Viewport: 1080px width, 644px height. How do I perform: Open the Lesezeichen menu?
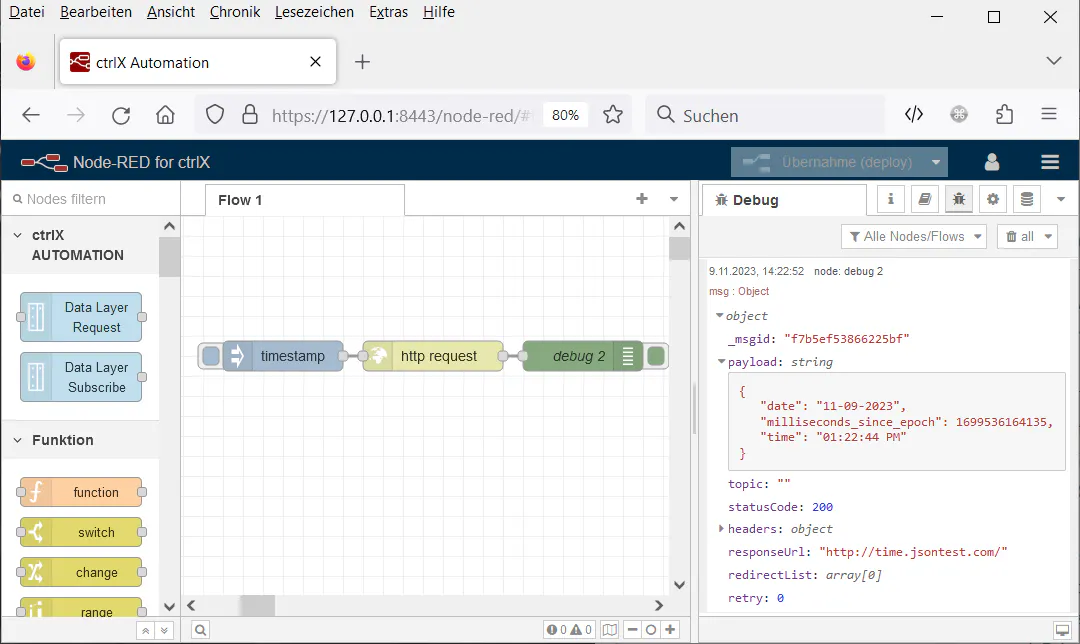(314, 12)
